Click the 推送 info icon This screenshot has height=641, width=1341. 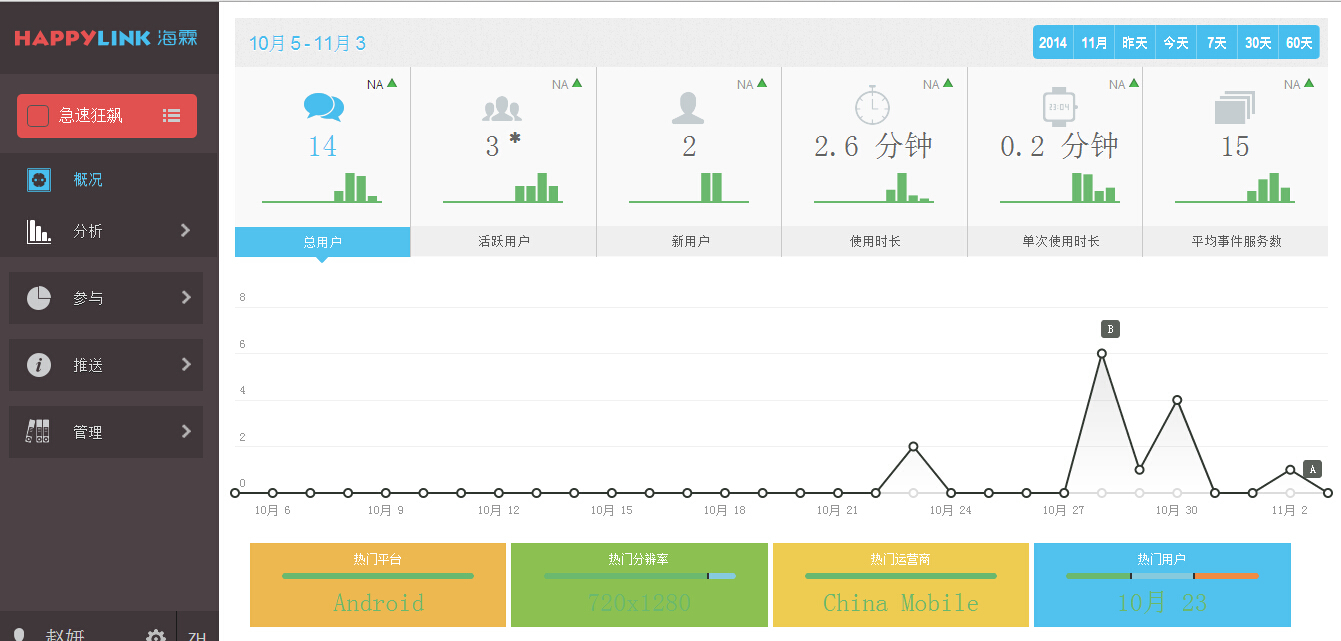pyautogui.click(x=37, y=365)
